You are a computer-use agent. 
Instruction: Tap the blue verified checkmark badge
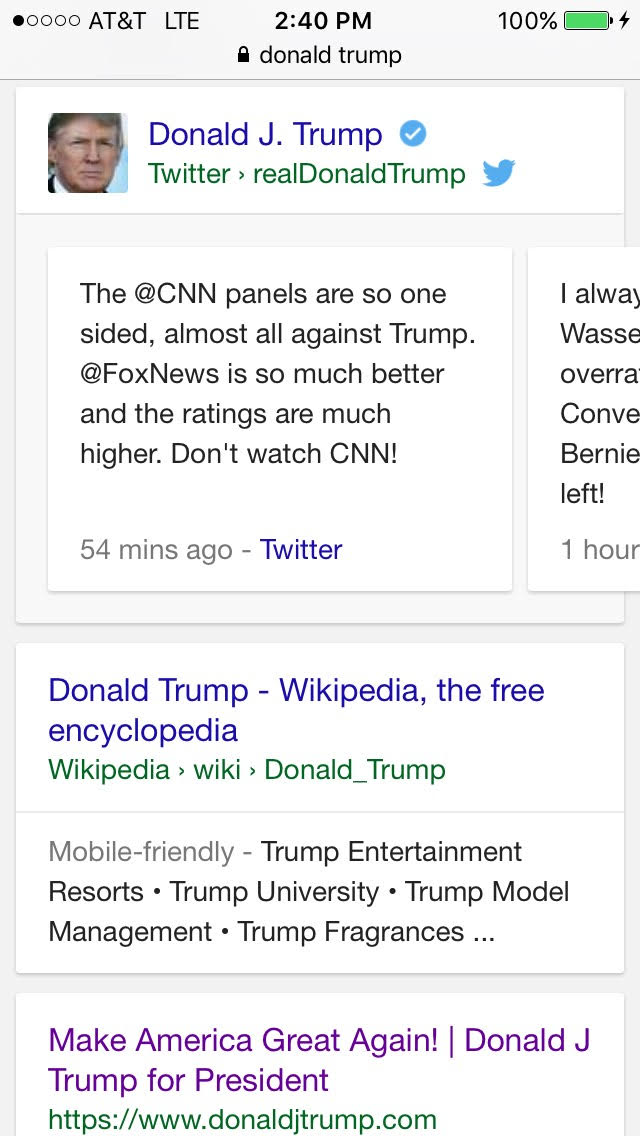coord(412,133)
